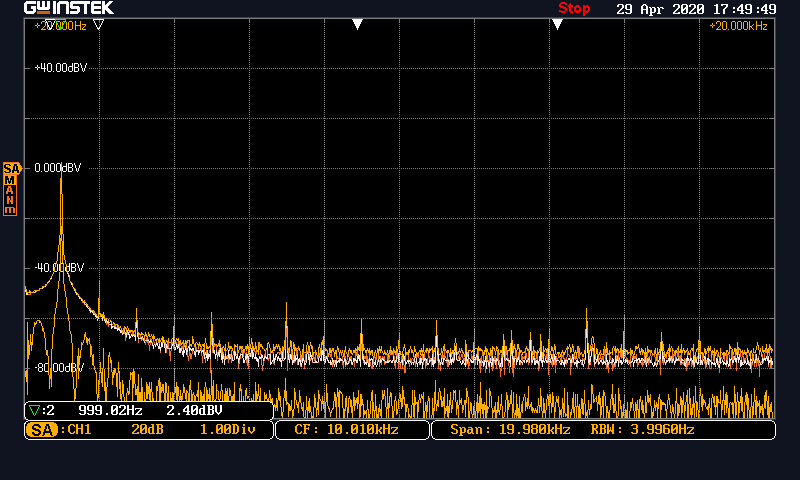
Task: Click the 2.40dBV marker amplitude readout
Action: point(194,411)
